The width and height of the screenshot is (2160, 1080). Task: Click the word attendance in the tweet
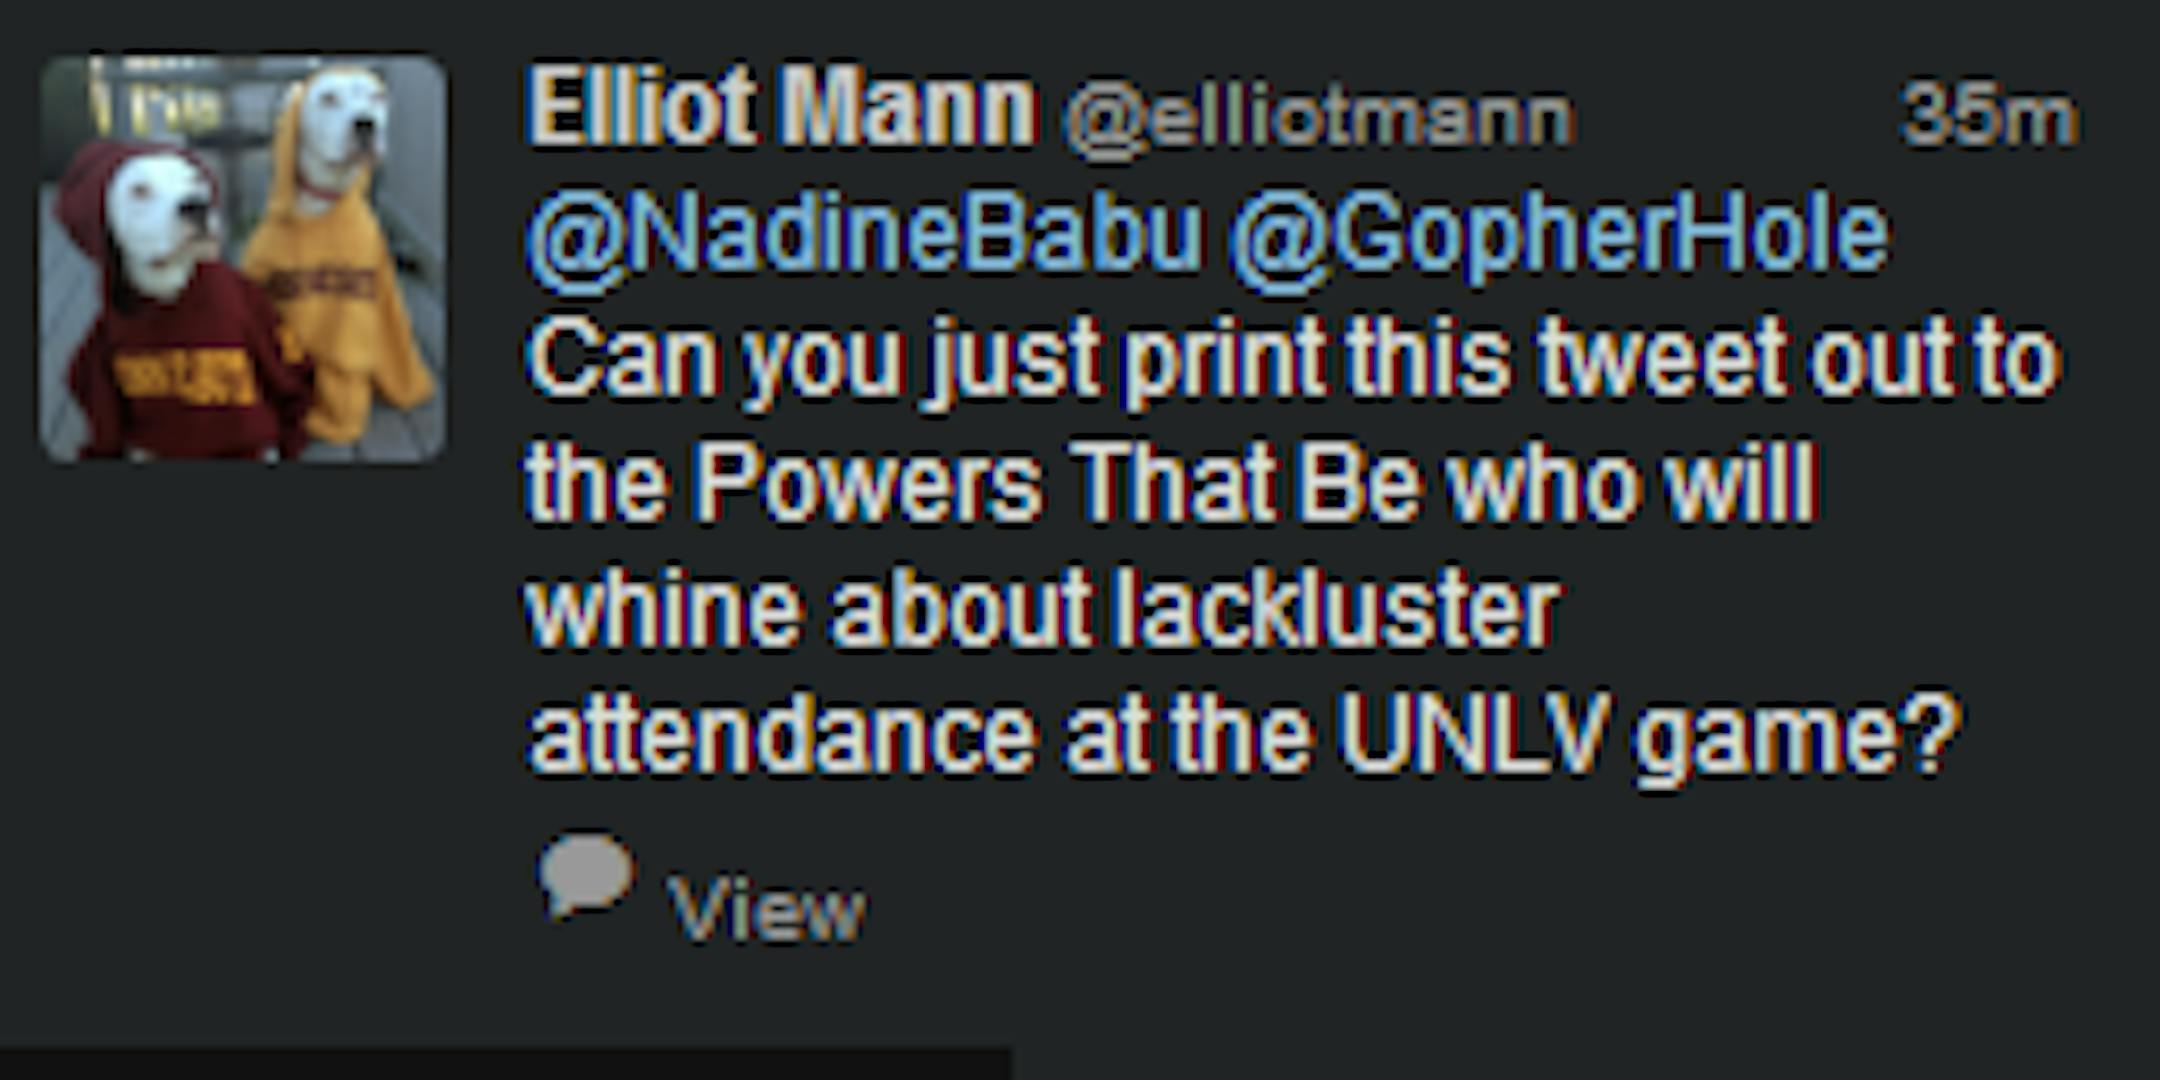782,735
